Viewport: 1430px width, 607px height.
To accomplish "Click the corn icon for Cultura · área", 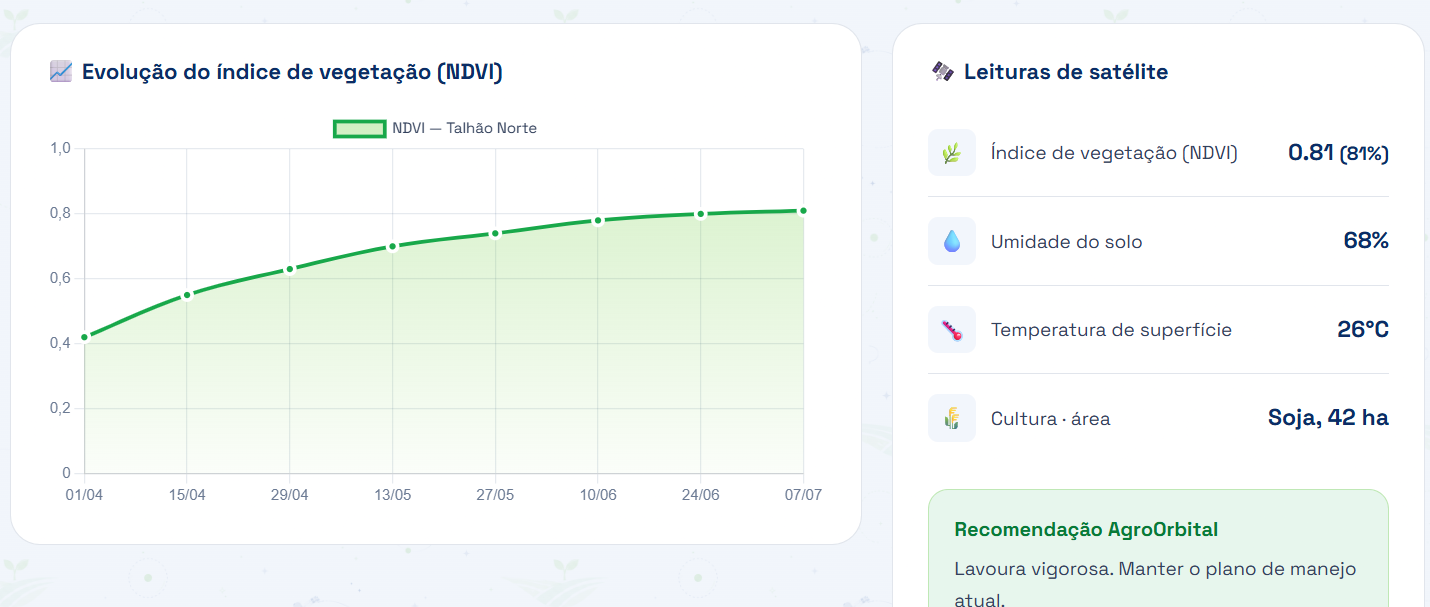I will [952, 418].
